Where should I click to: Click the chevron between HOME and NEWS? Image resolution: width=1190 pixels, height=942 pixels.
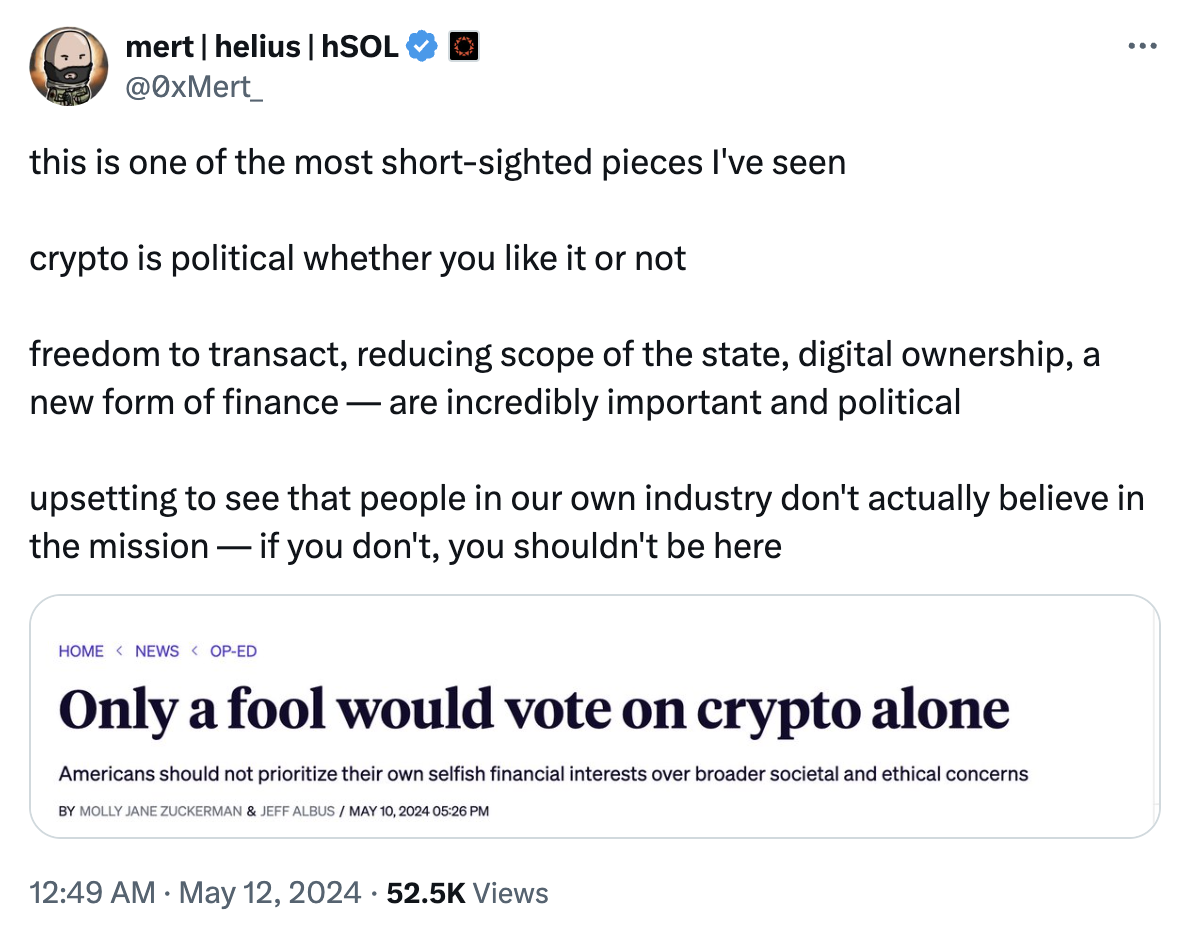119,651
